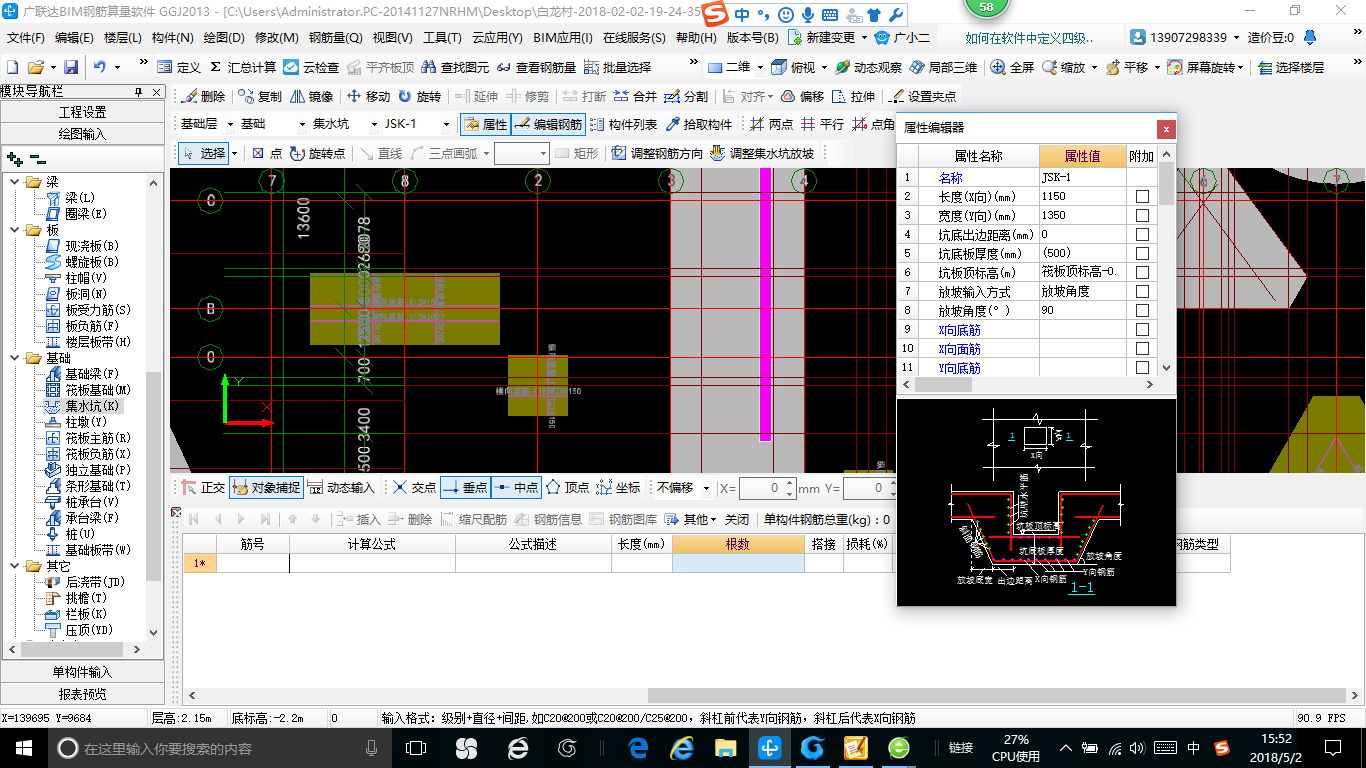Viewport: 1366px width, 768px height.
Task: Open 文件(F) menu
Action: tap(26, 38)
